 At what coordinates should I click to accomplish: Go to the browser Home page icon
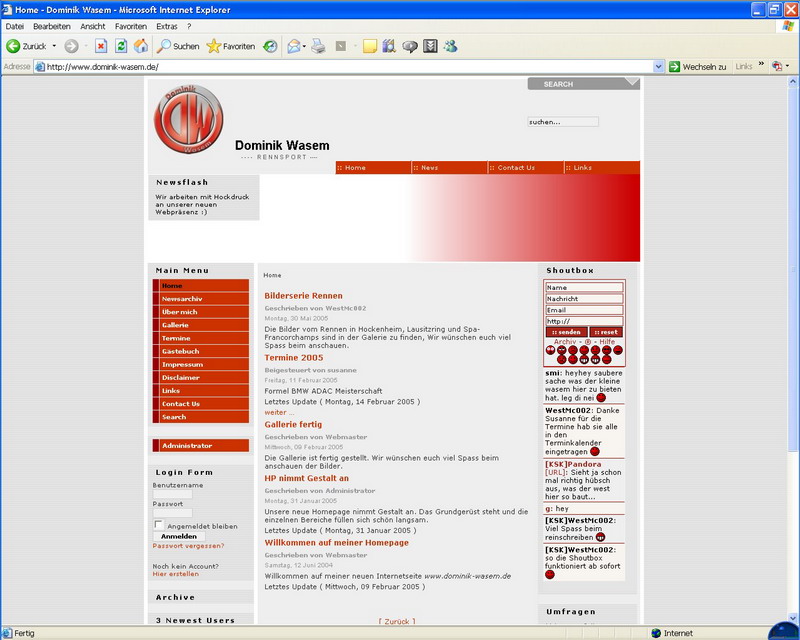tap(141, 46)
